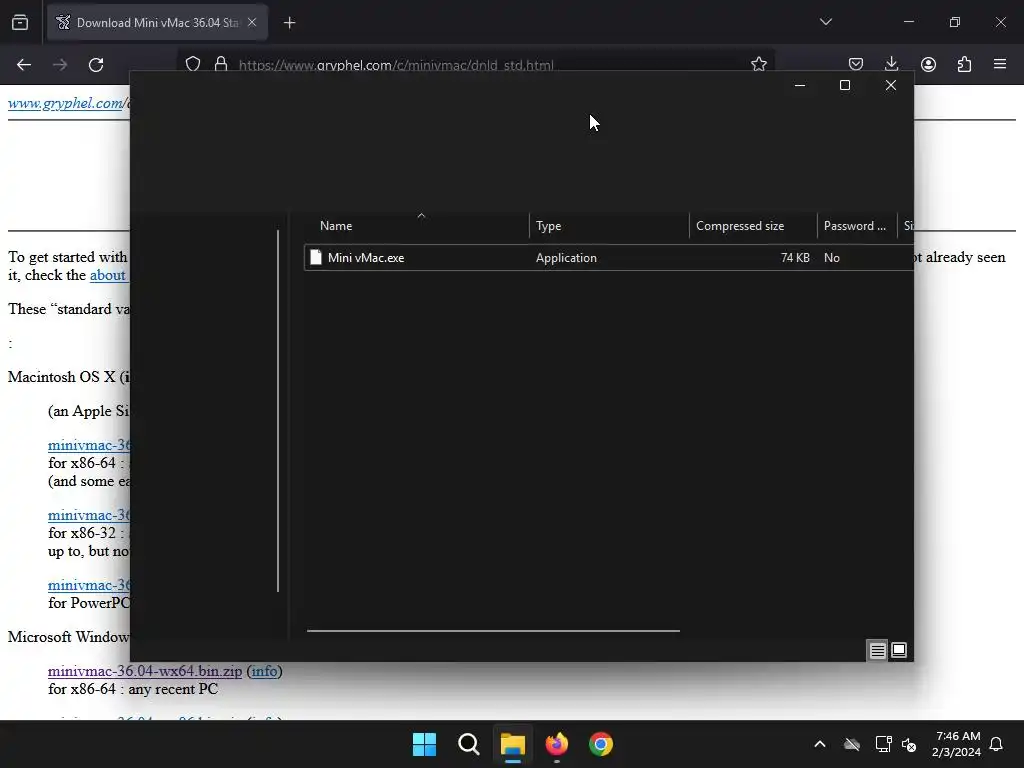Open the www.gryphel.com link

65,103
